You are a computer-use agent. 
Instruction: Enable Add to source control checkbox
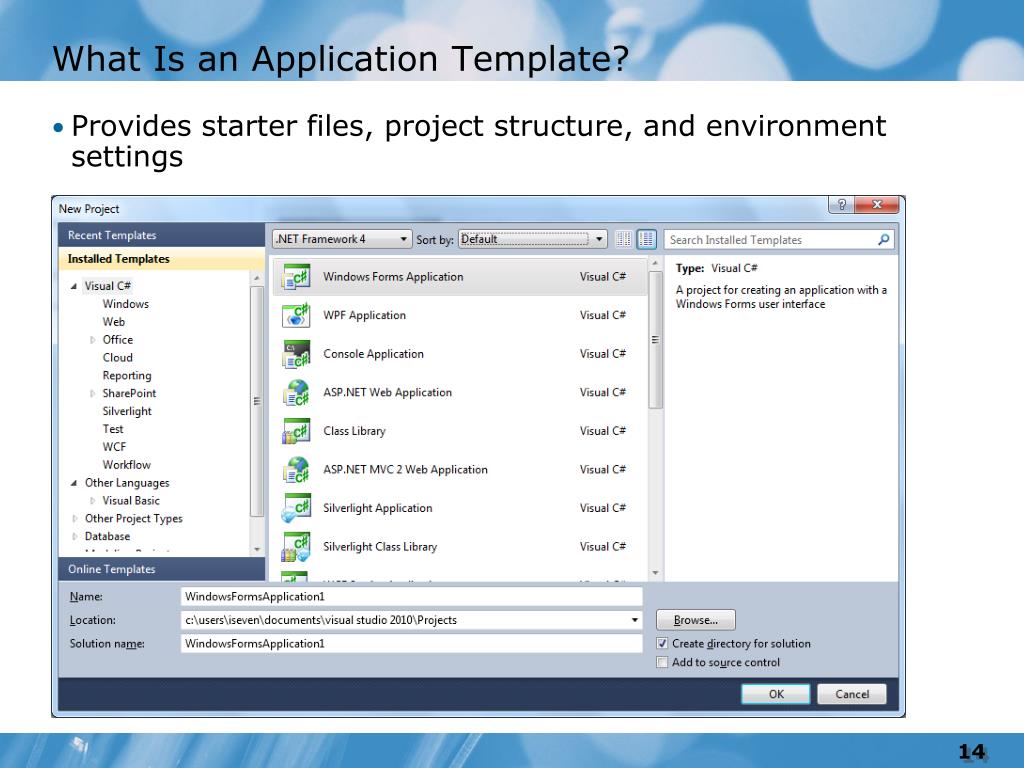click(x=662, y=662)
